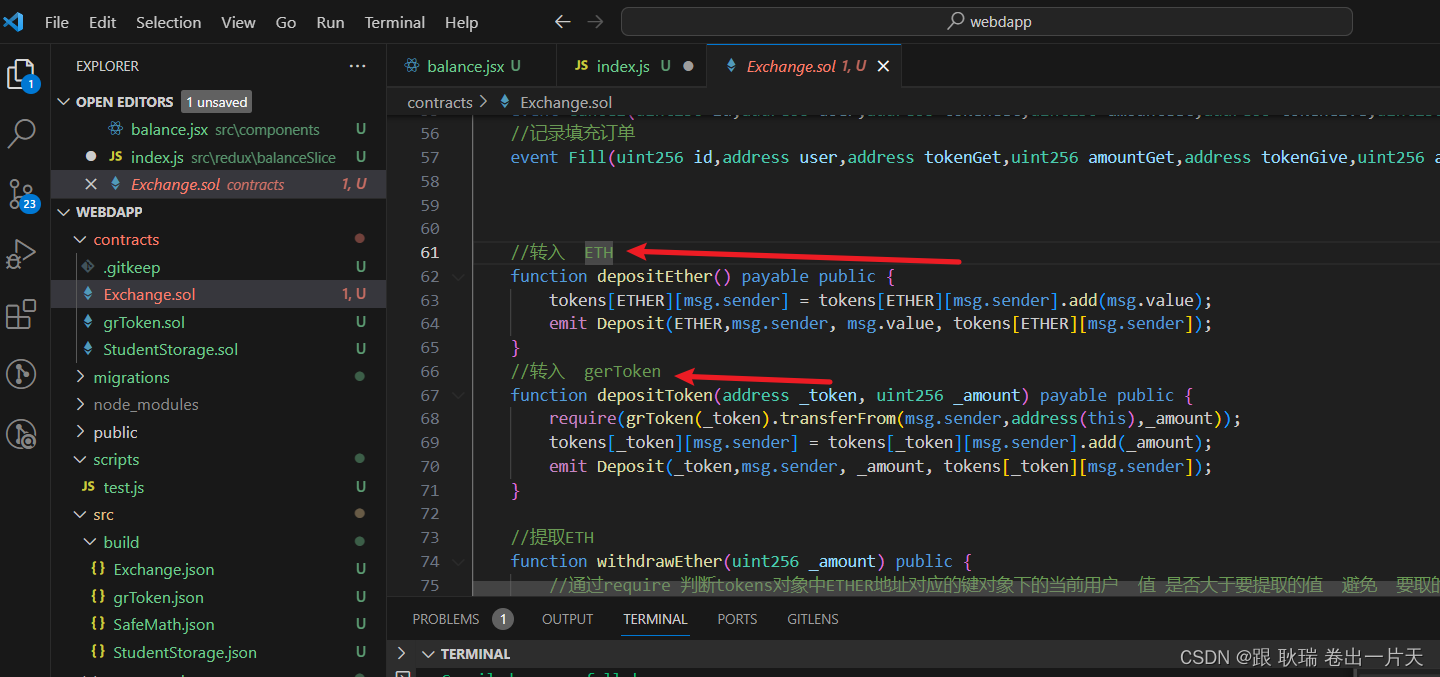1440x677 pixels.
Task: Select the Exchange.sol editor tab
Action: click(x=805, y=66)
